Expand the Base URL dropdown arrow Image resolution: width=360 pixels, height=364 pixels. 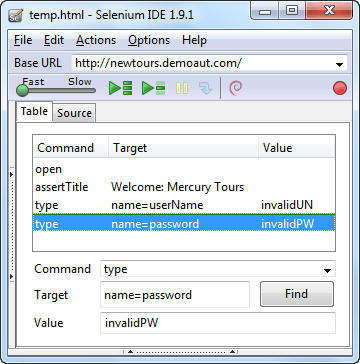pyautogui.click(x=339, y=65)
